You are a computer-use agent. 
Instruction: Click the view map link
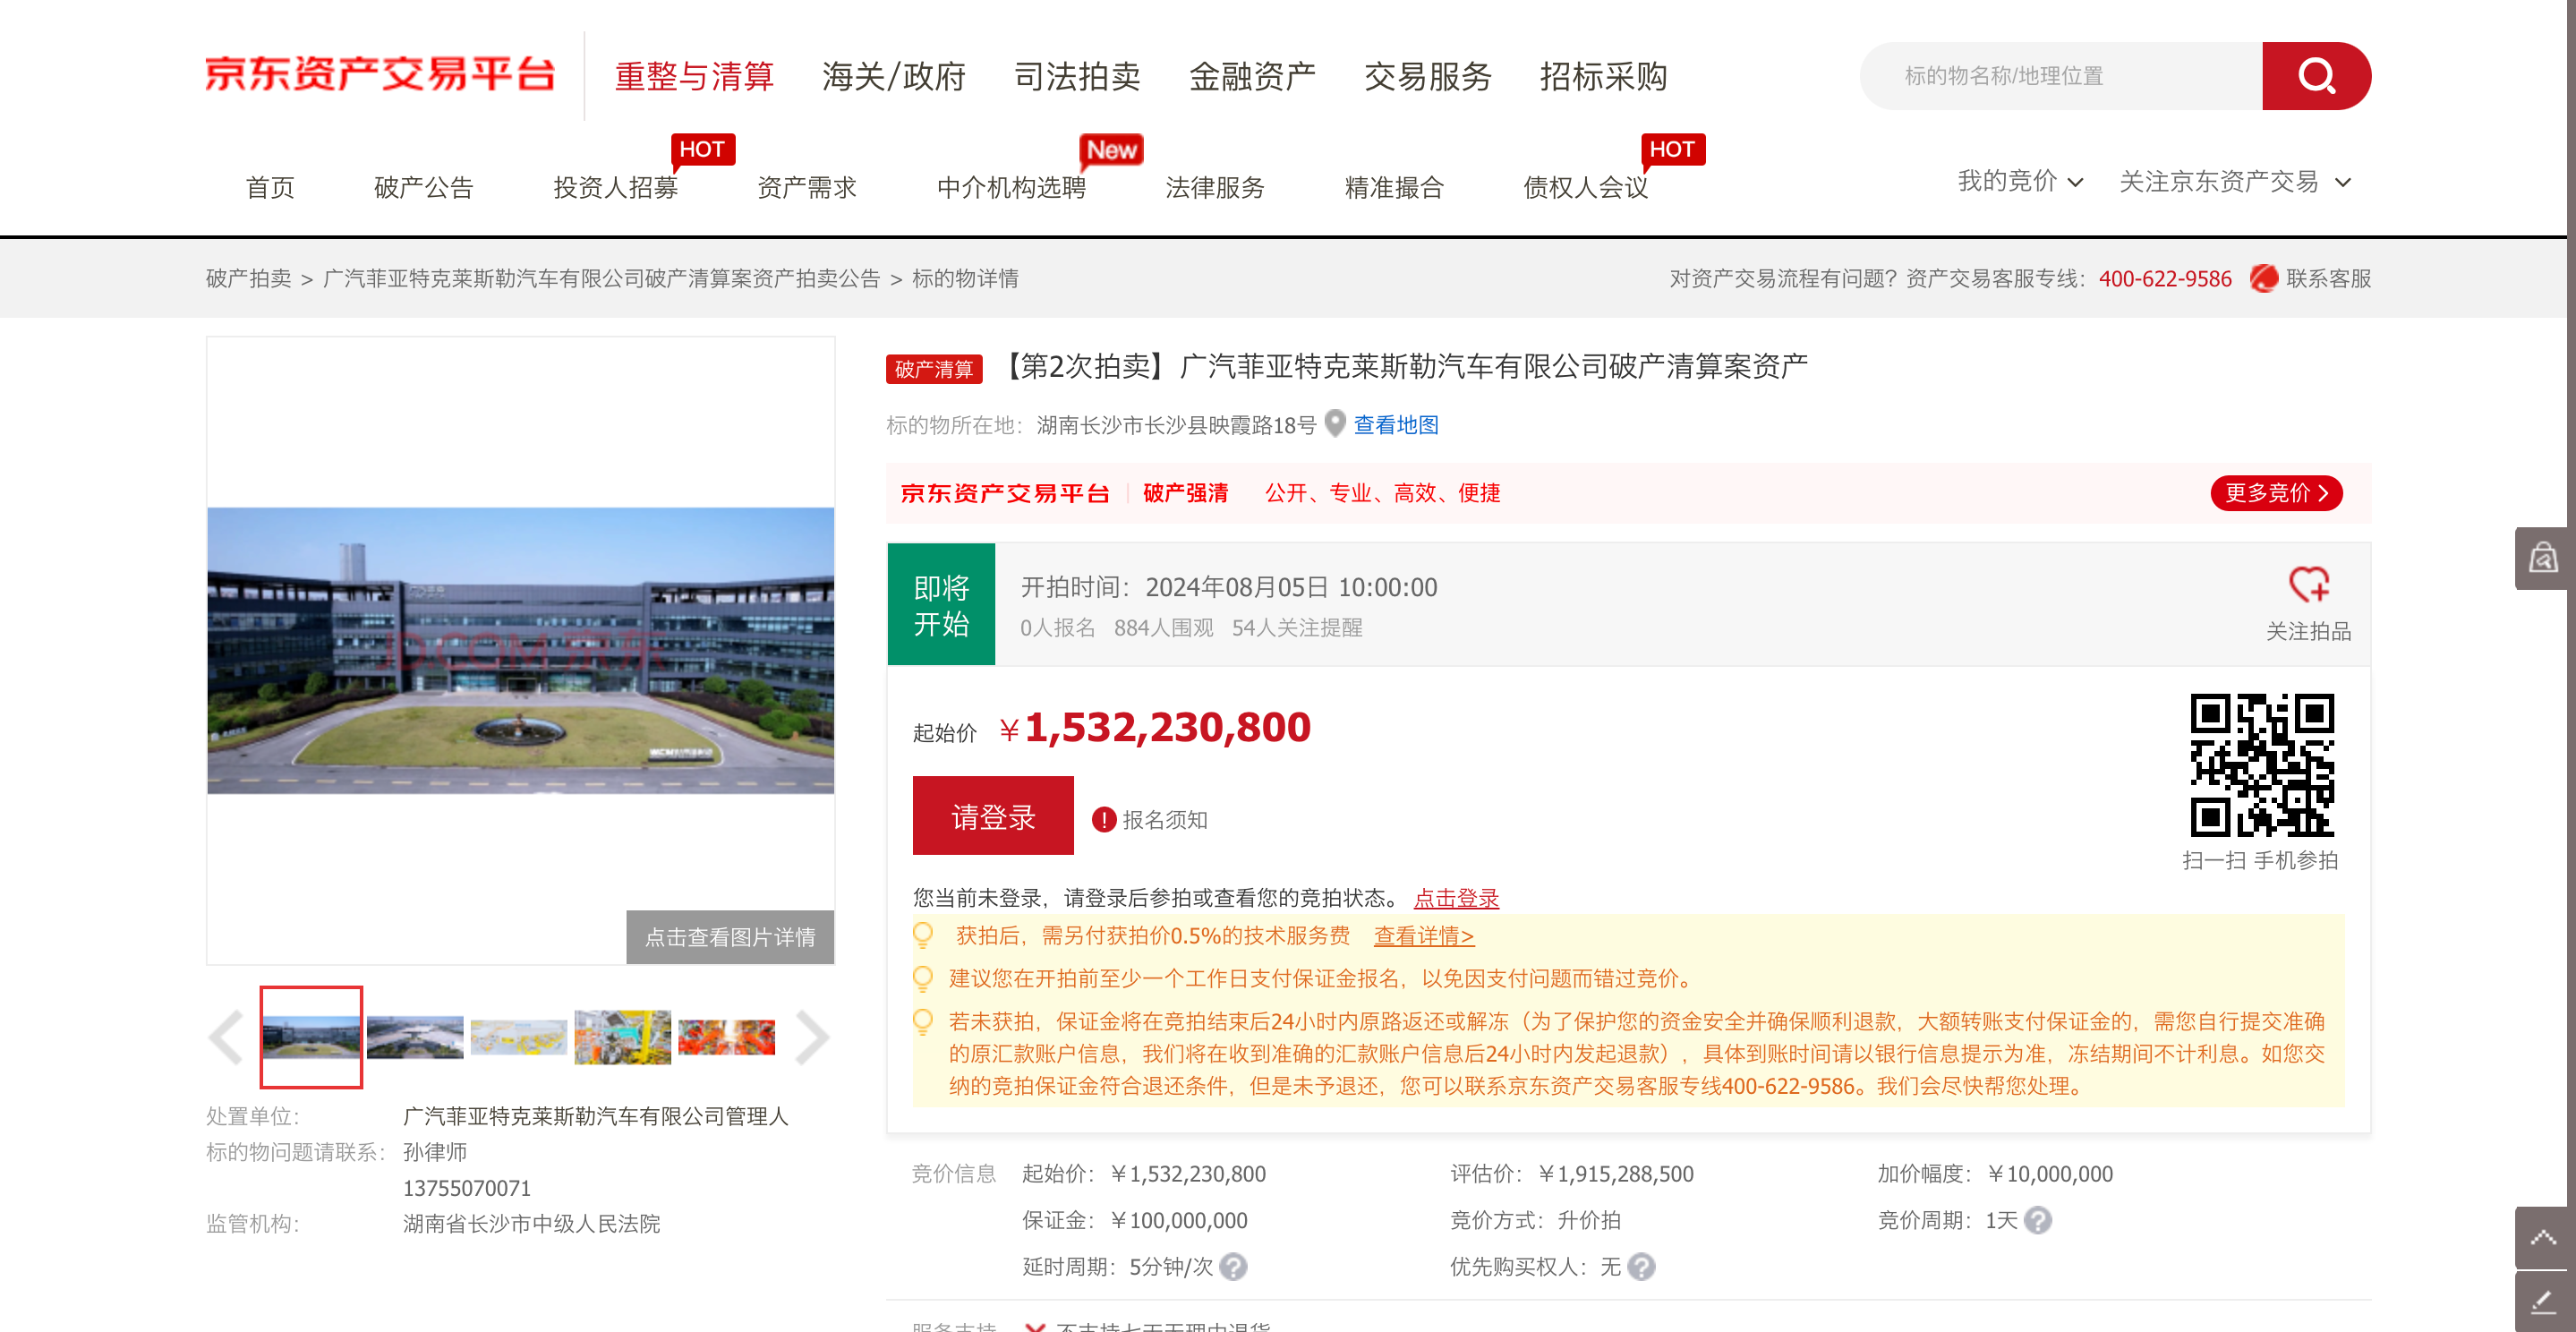1395,425
